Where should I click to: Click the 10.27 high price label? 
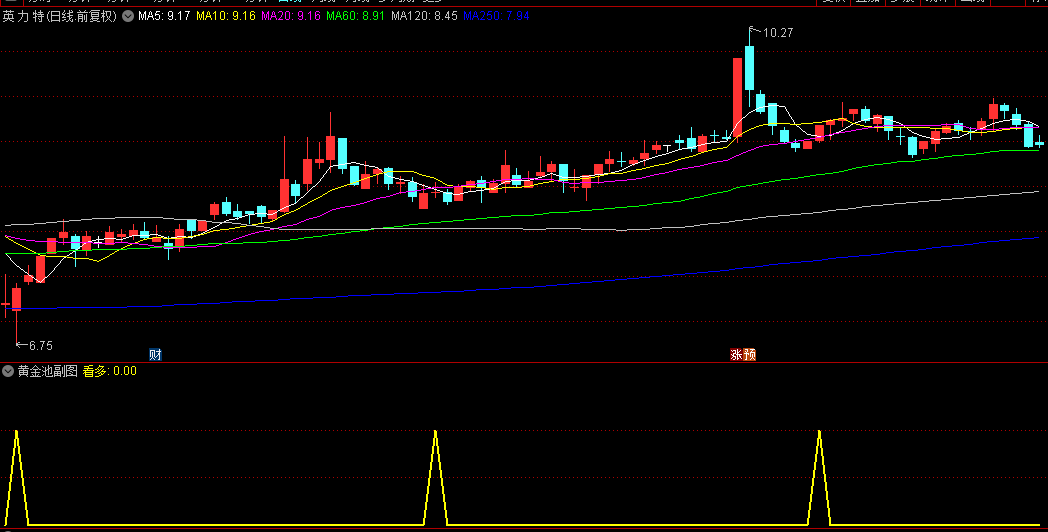pos(777,32)
